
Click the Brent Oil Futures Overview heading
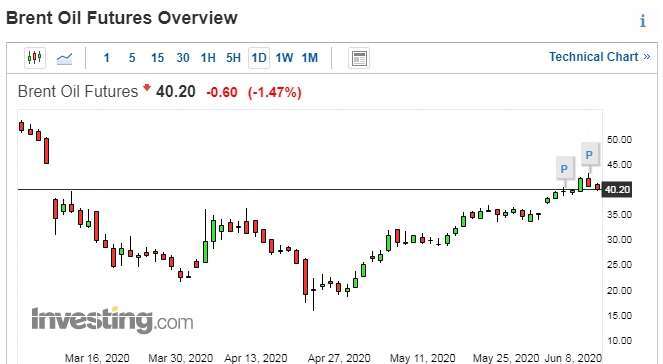tap(122, 18)
